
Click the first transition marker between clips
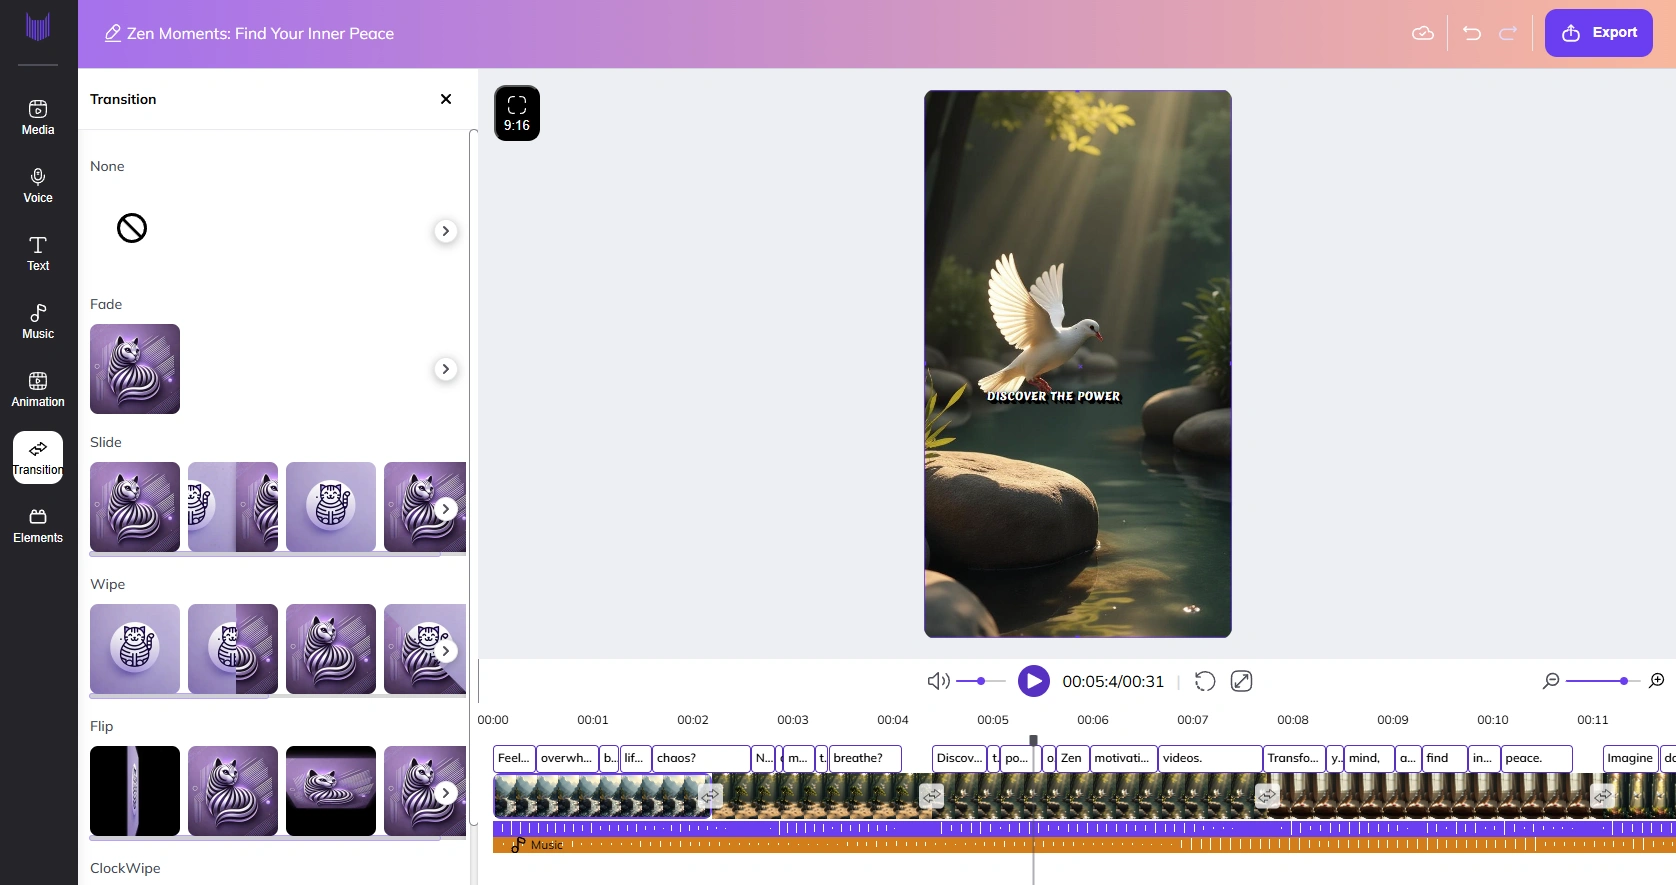click(x=711, y=796)
